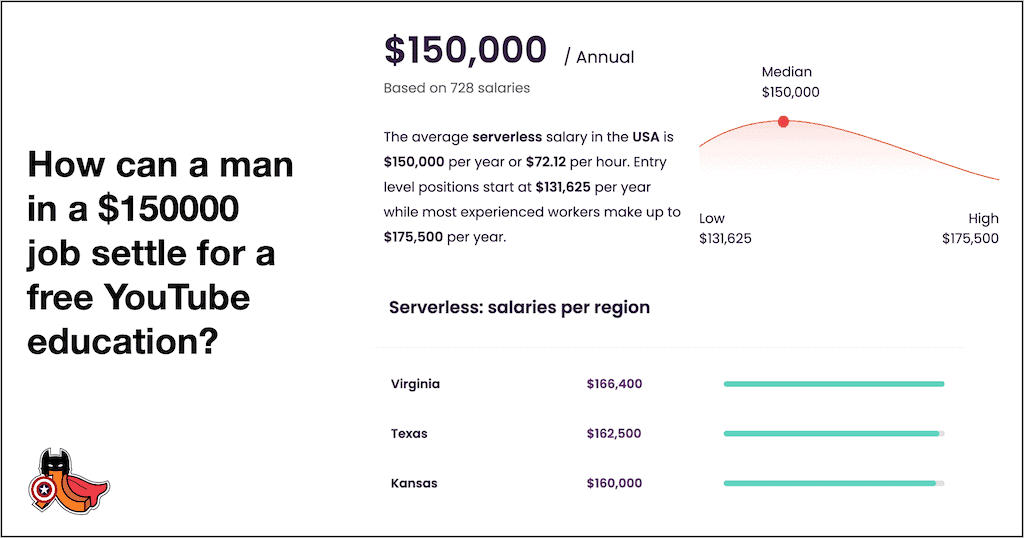Click the superhero mascot logo
This screenshot has height=538, width=1024.
pos(69,482)
